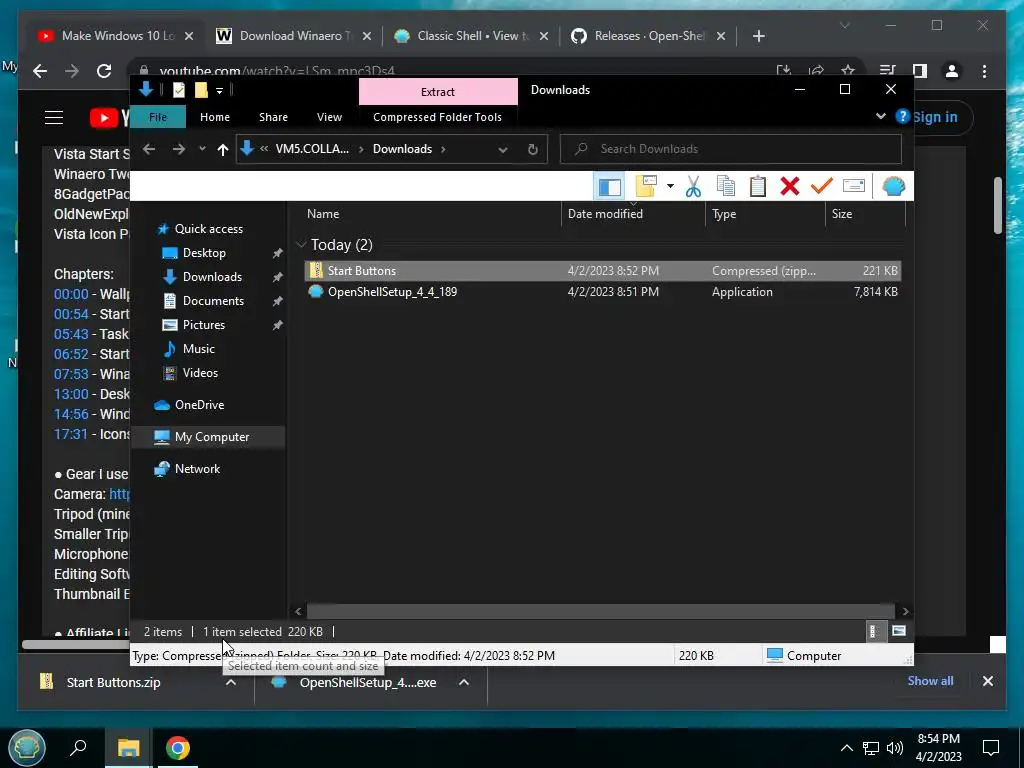Click VM5.COLLA... breadcrumb segment
1024x768 pixels.
pos(312,149)
